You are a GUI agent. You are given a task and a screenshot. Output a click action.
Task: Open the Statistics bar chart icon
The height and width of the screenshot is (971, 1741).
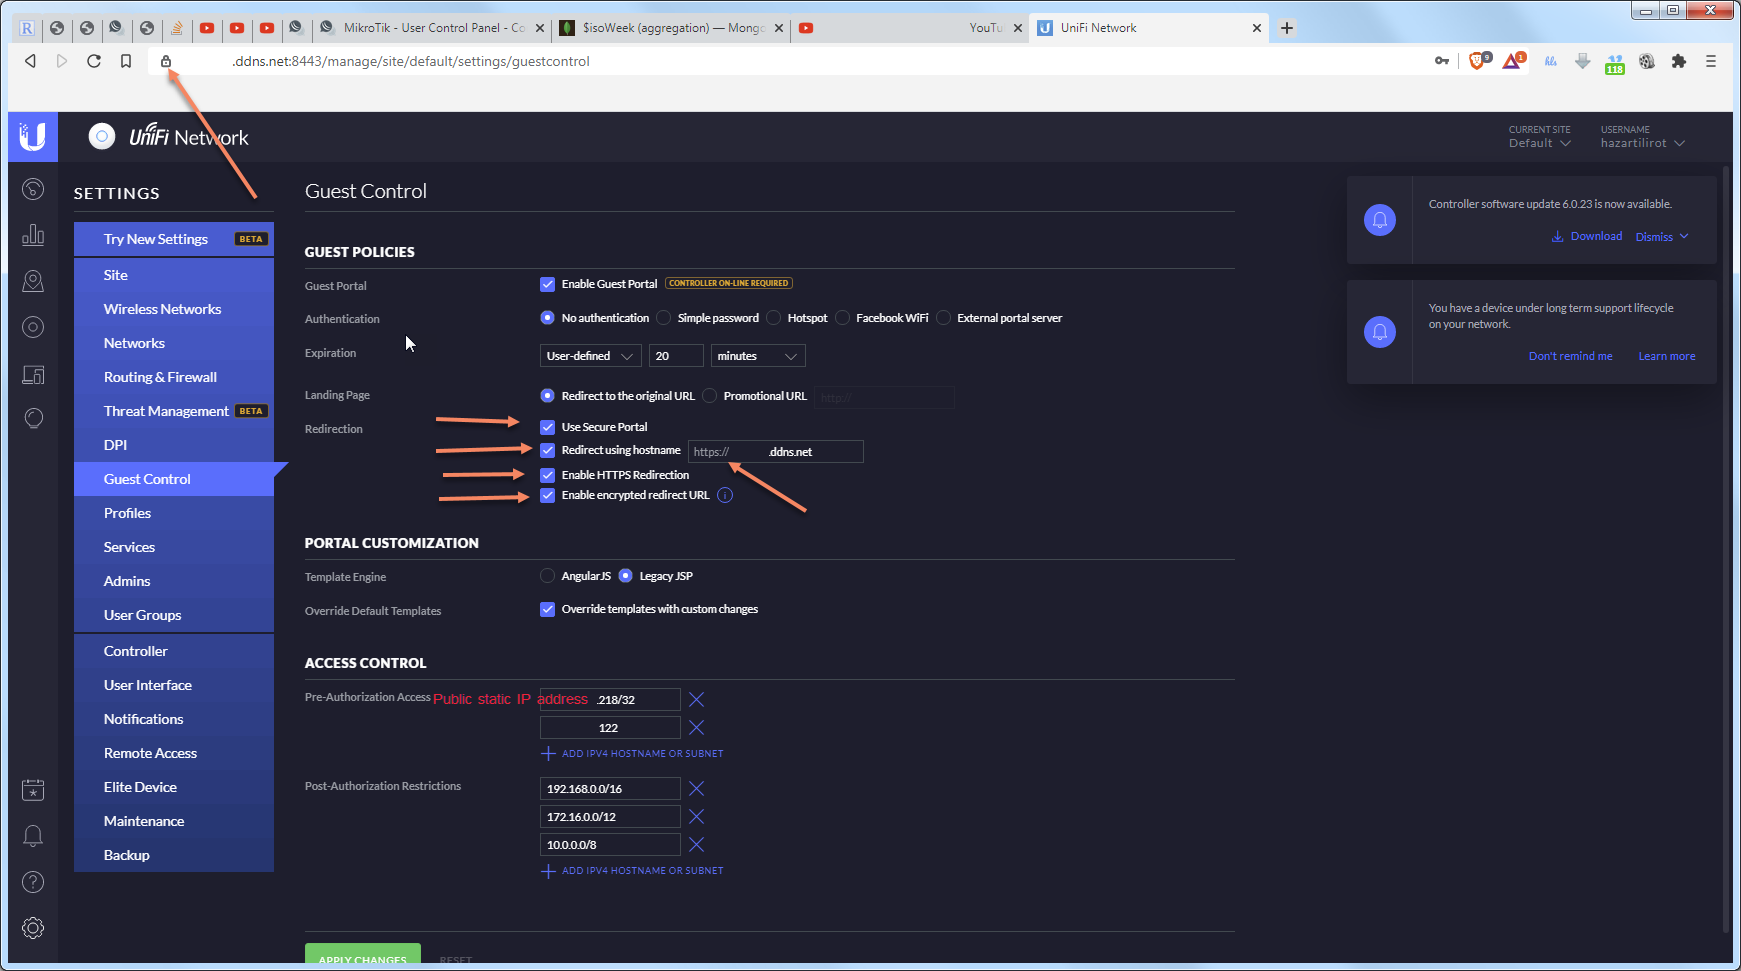point(33,235)
